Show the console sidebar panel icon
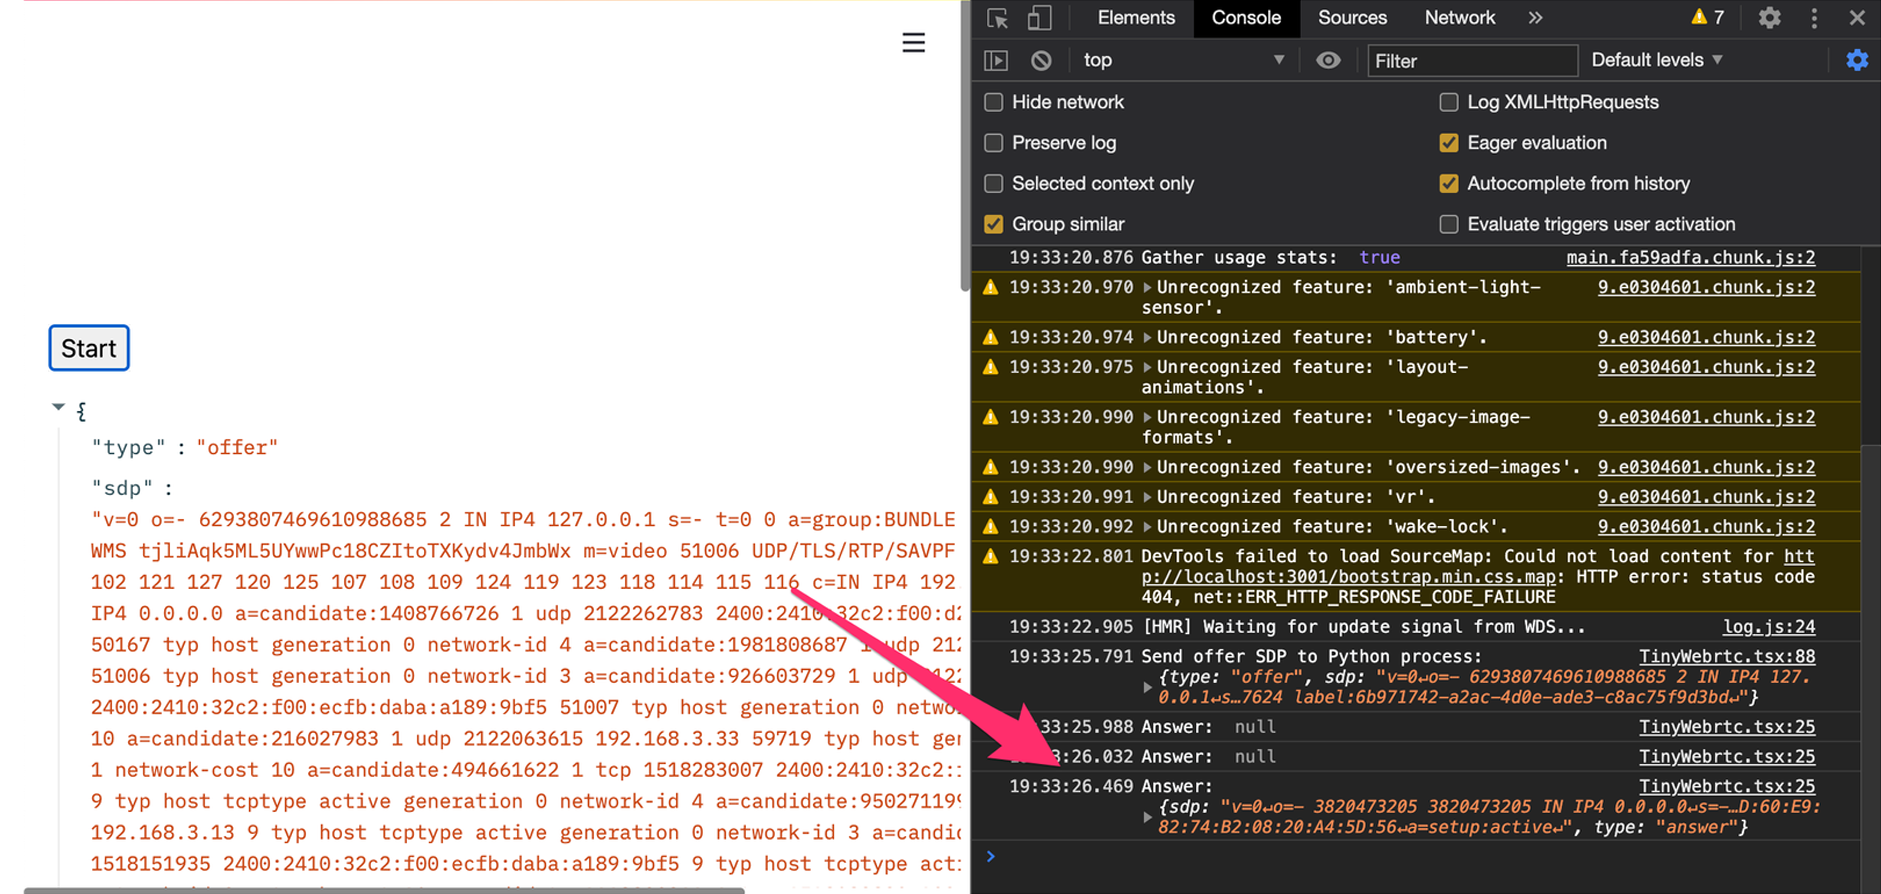Screen dimensions: 1881x894 996,61
